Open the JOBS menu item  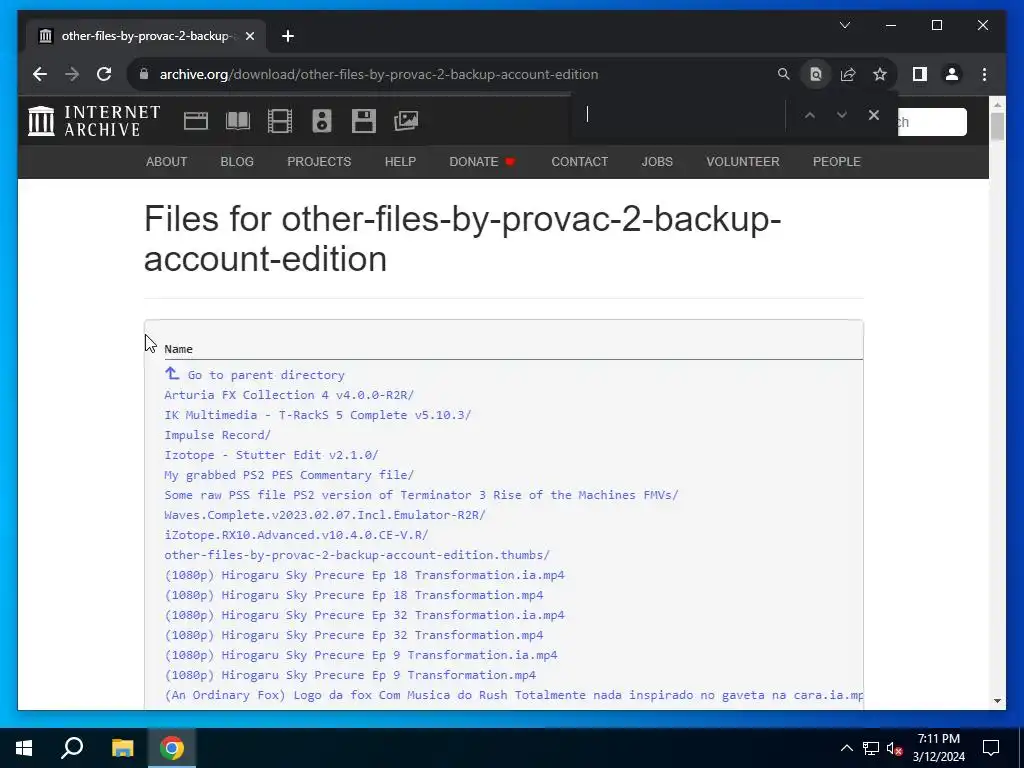click(657, 162)
